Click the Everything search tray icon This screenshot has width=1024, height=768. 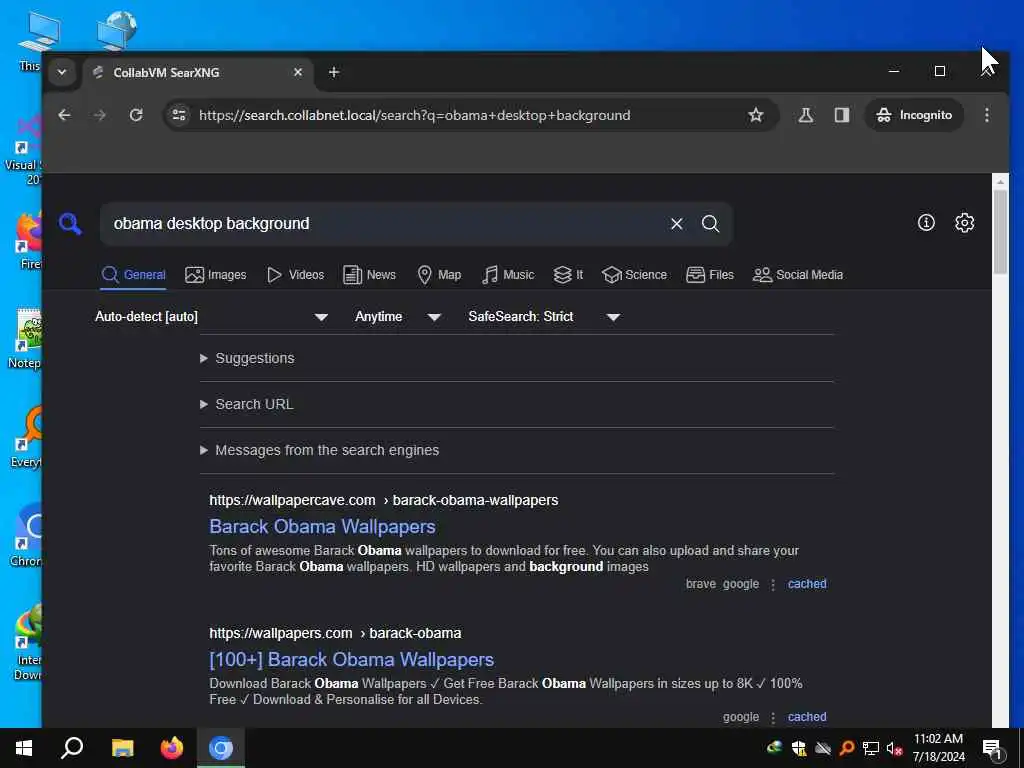point(846,748)
